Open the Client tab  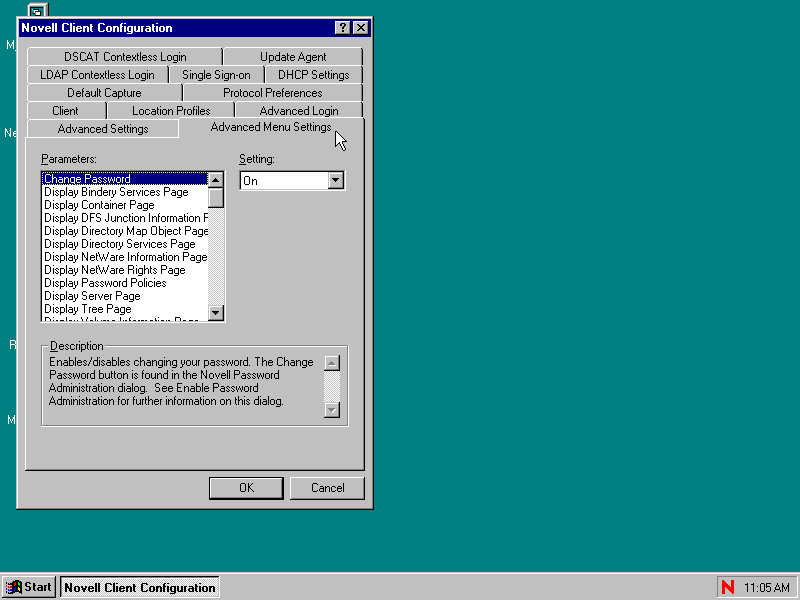(x=65, y=111)
